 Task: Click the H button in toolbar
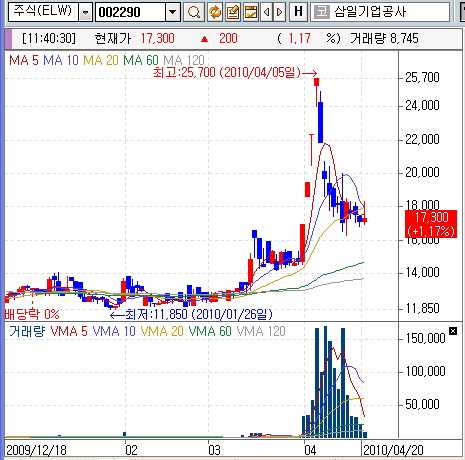pos(298,12)
